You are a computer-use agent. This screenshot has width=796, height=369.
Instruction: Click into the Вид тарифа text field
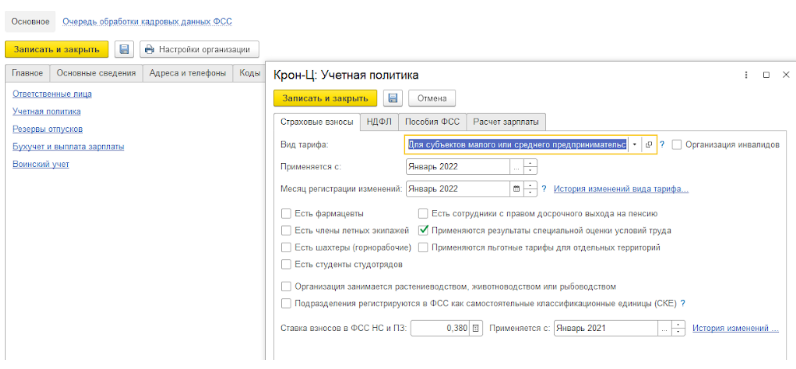tap(517, 145)
